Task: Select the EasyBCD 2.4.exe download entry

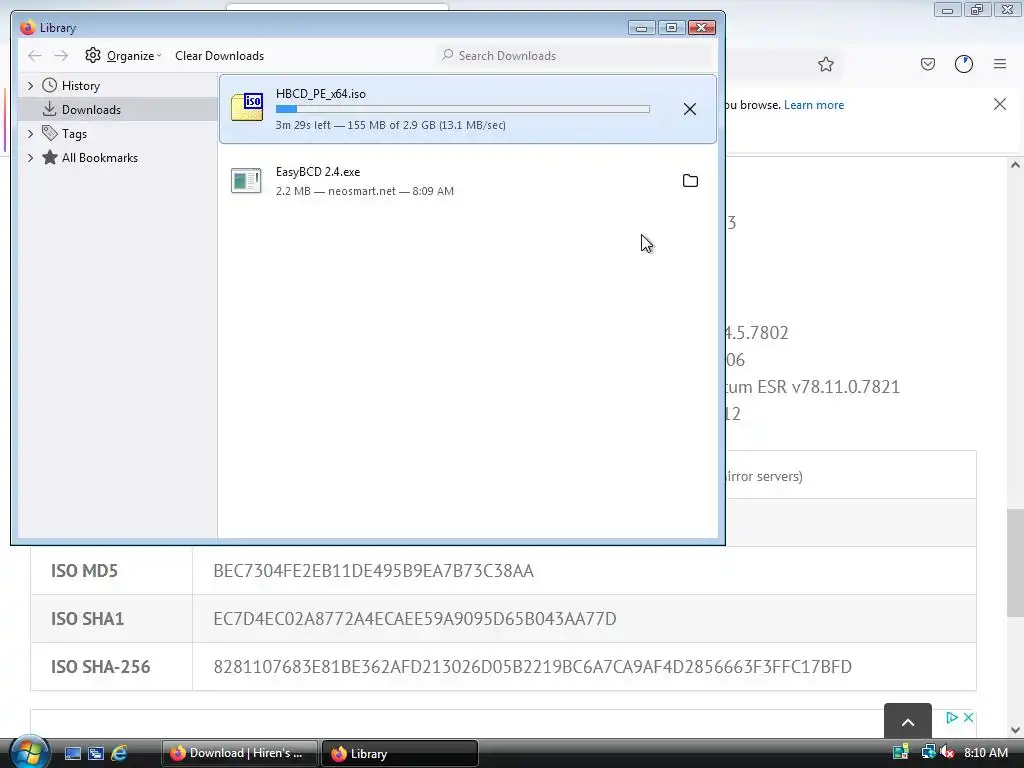Action: pyautogui.click(x=468, y=181)
